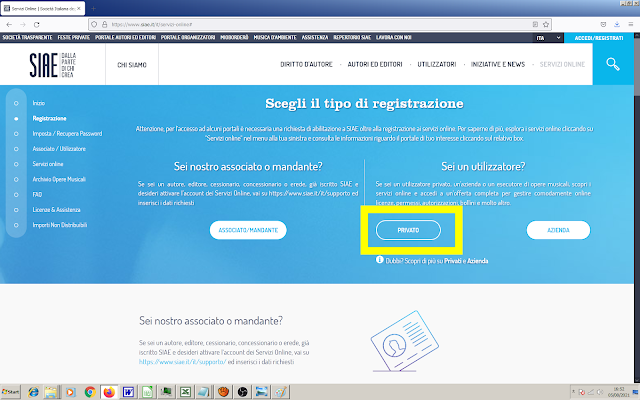The height and width of the screenshot is (400, 640).
Task: Open the Firefox downloads arrow icon
Action: (x=617, y=24)
